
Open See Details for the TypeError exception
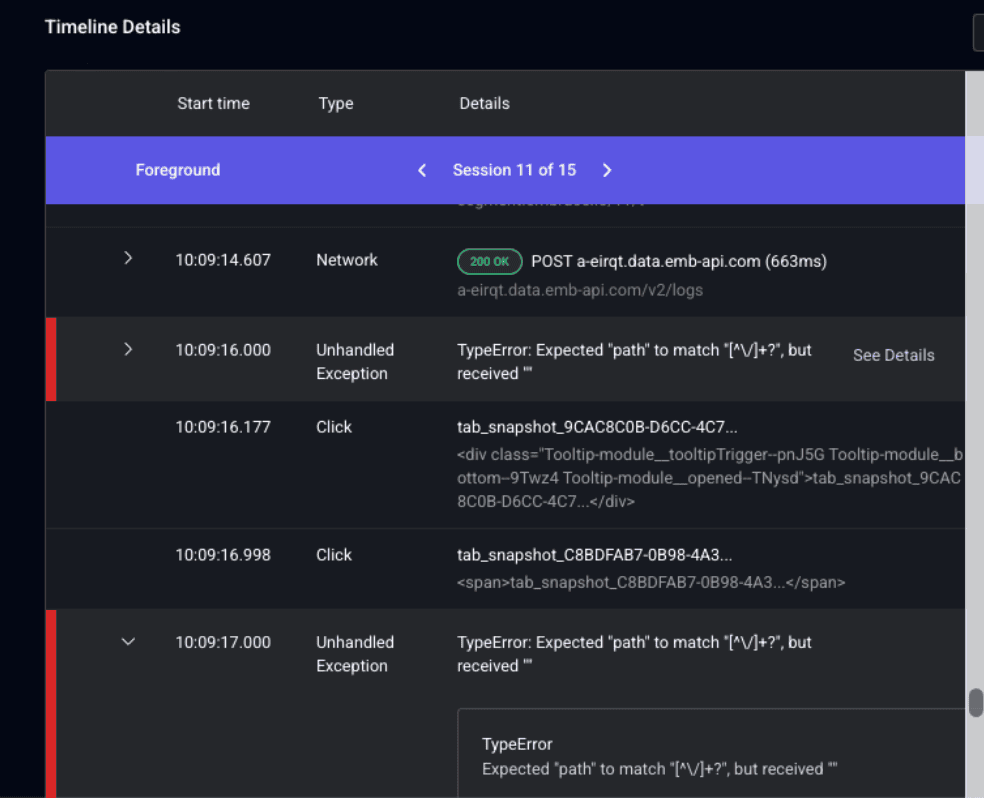(893, 355)
